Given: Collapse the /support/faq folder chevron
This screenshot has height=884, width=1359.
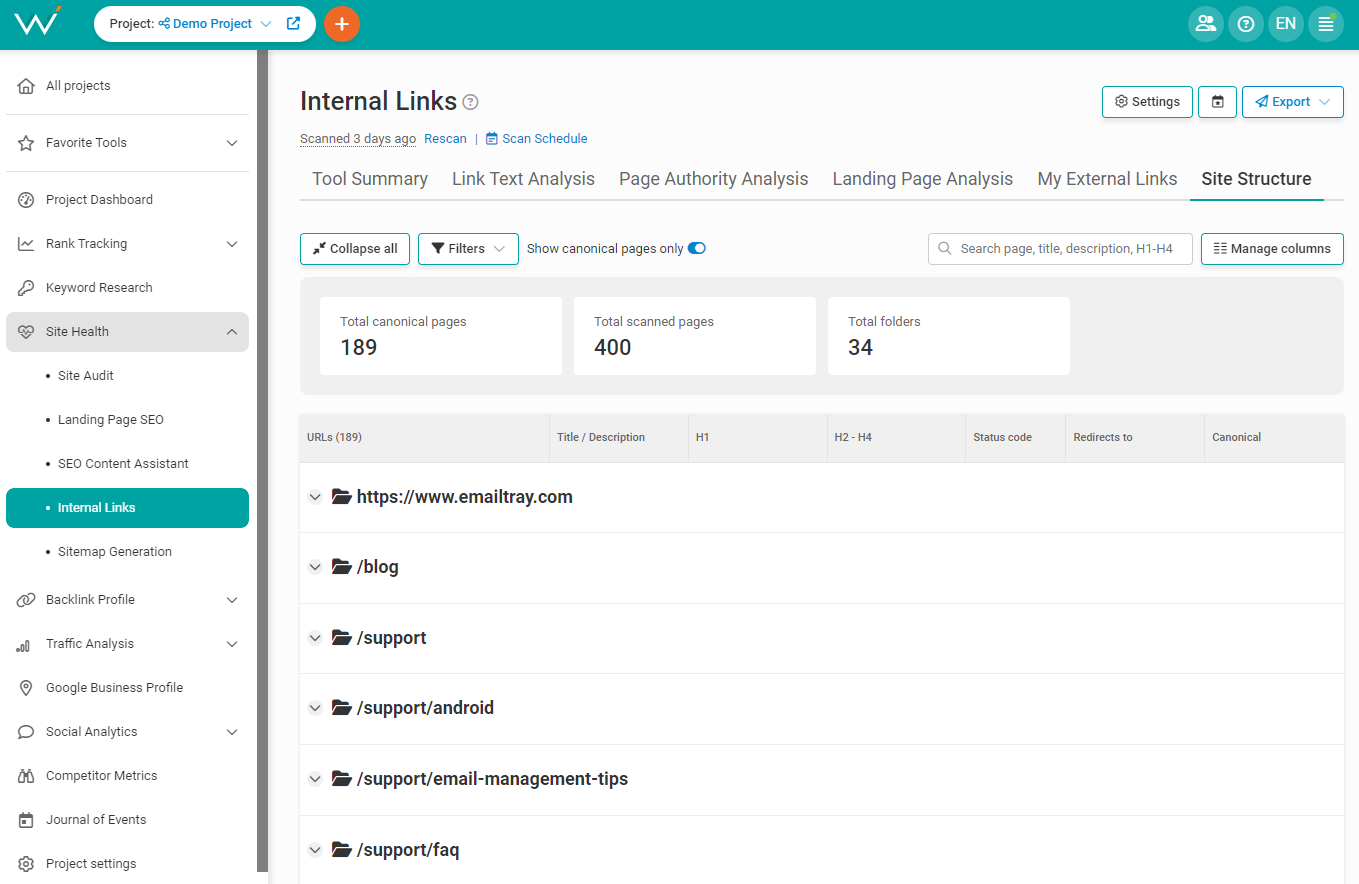Looking at the screenshot, I should click(x=315, y=850).
